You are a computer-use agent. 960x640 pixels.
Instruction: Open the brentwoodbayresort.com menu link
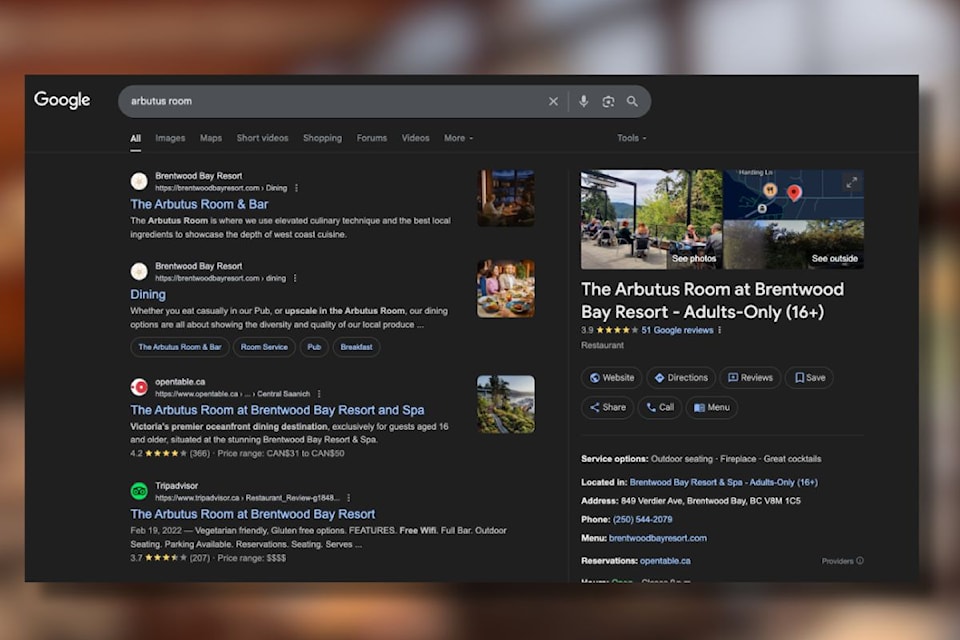(x=658, y=538)
